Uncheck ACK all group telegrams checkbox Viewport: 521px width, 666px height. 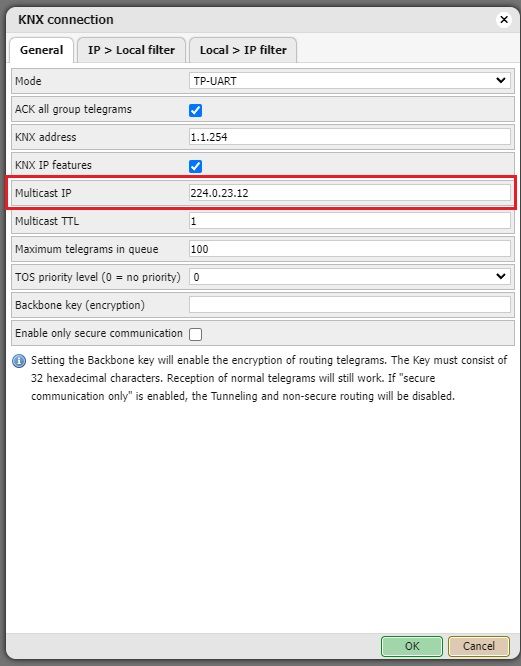195,110
